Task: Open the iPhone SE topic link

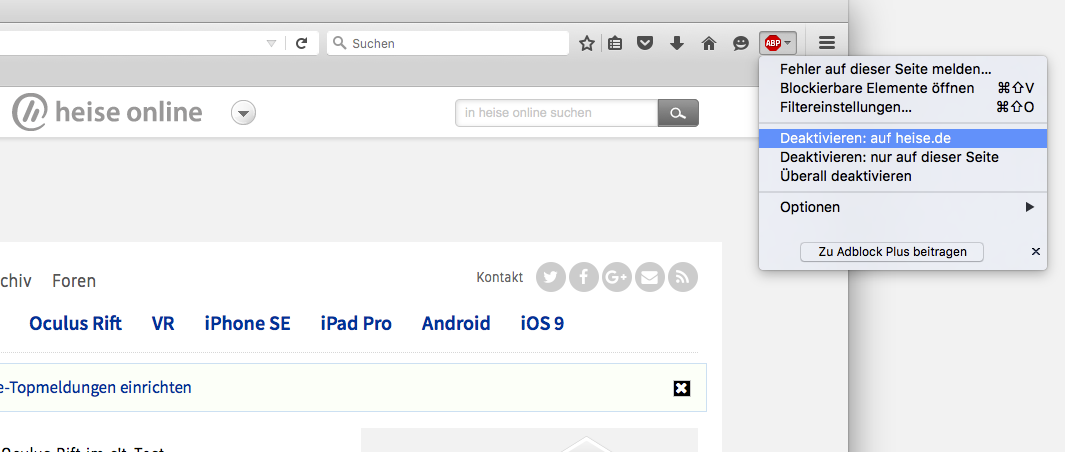Action: click(247, 324)
